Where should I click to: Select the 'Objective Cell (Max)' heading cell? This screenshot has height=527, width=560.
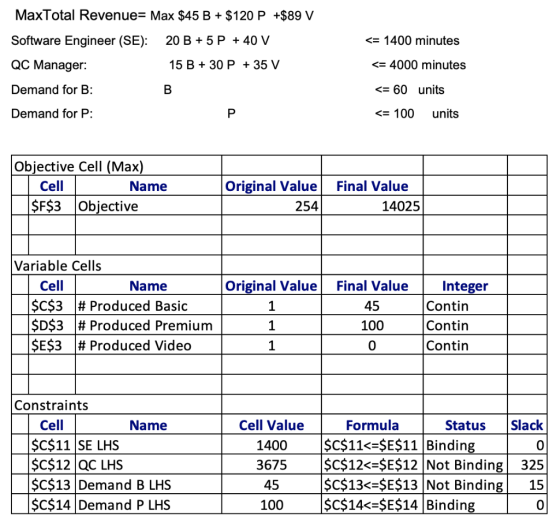click(116, 165)
